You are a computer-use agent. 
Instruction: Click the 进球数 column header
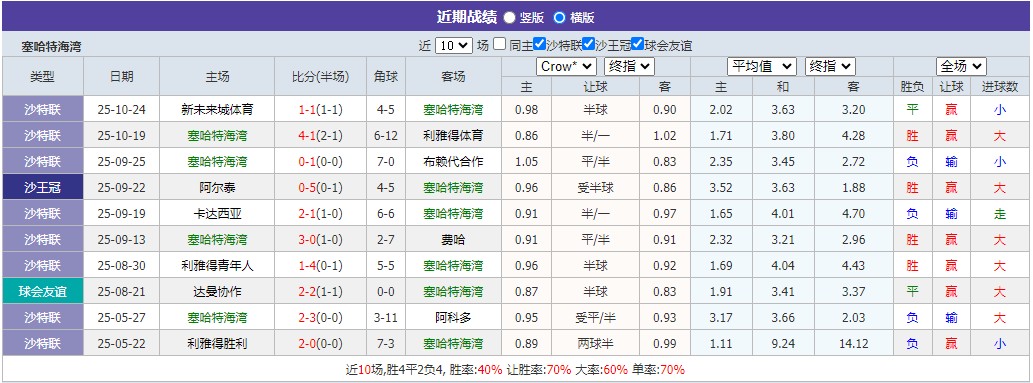point(999,86)
